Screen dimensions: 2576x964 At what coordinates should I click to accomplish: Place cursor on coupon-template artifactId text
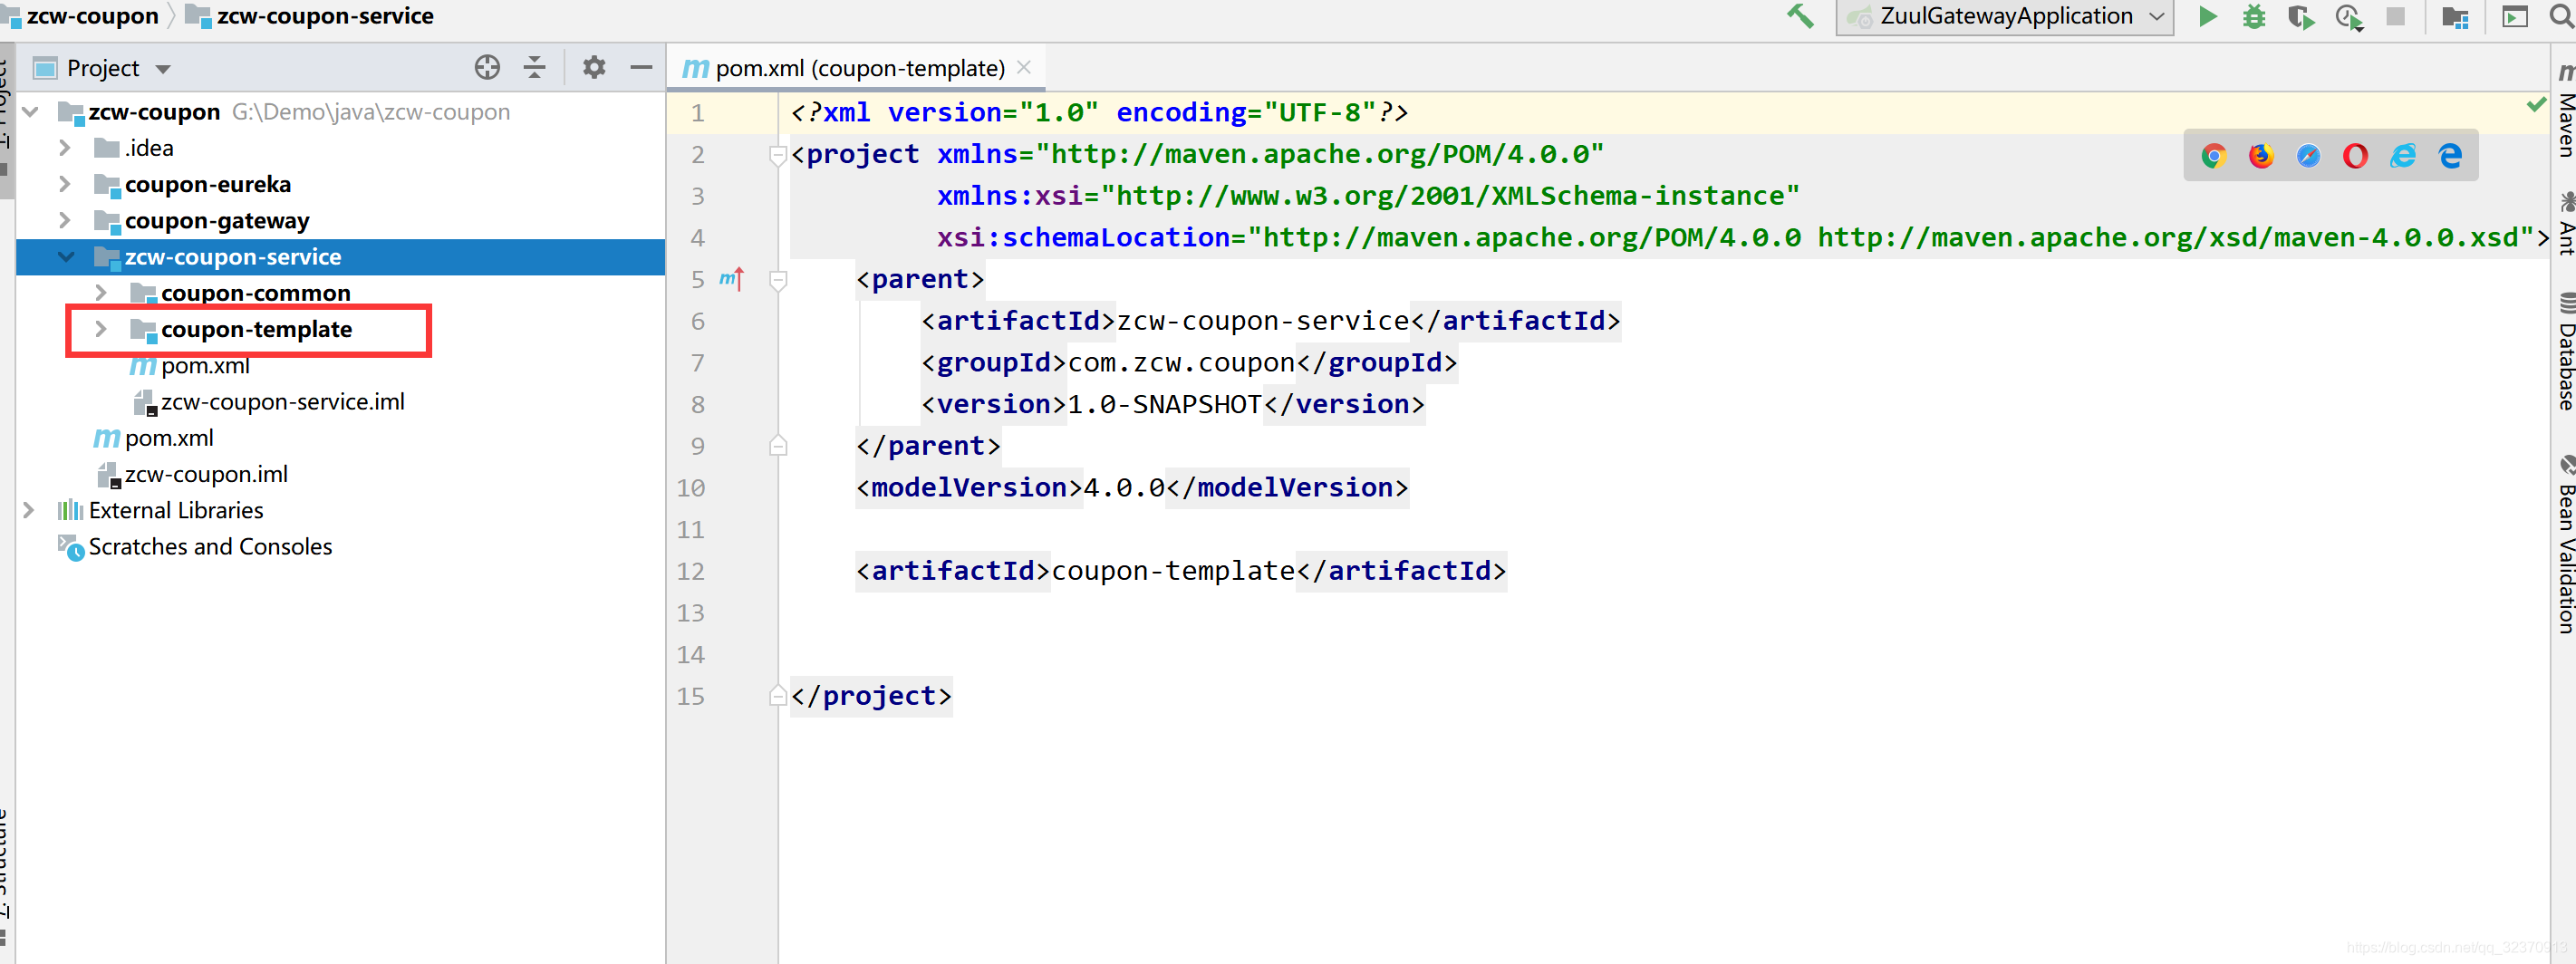click(1173, 570)
